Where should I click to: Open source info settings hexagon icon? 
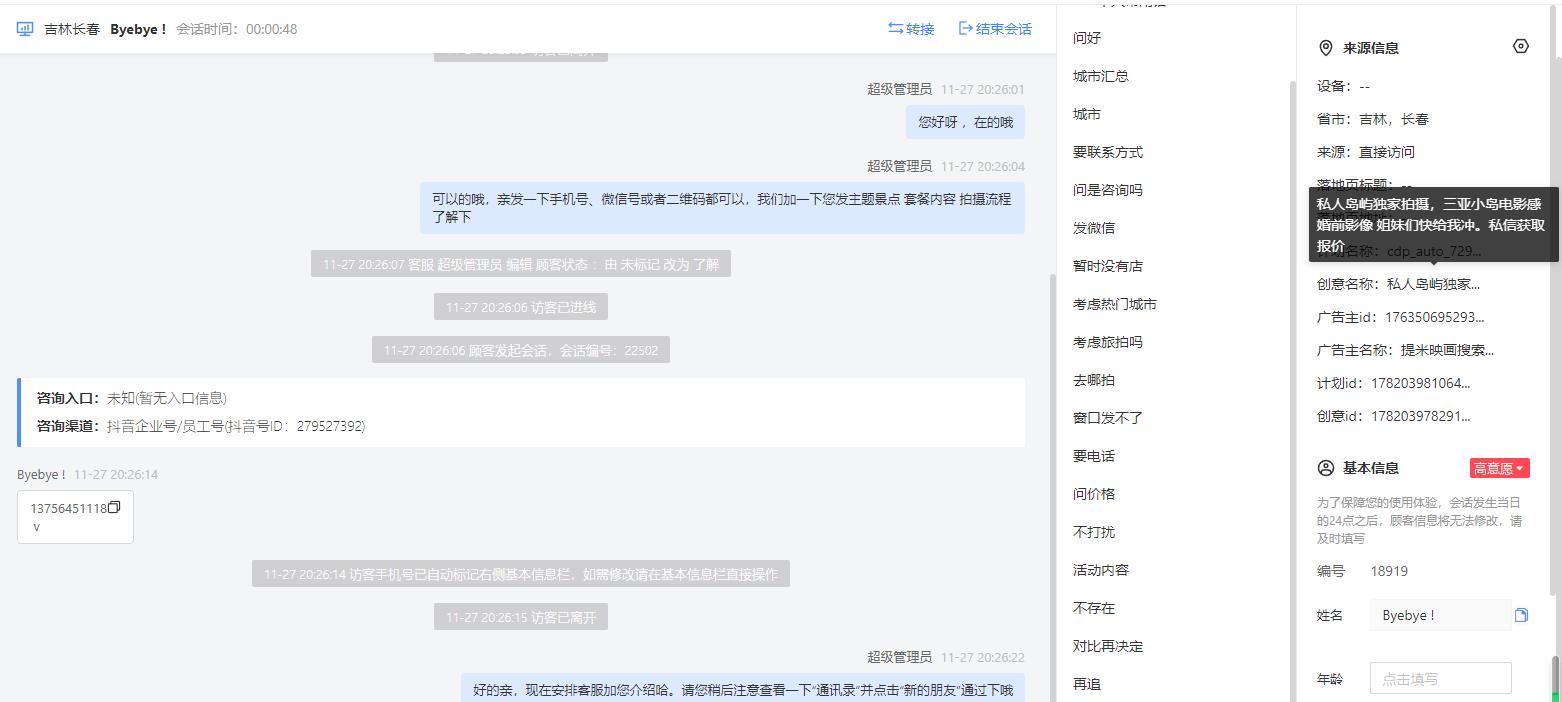tap(1521, 46)
